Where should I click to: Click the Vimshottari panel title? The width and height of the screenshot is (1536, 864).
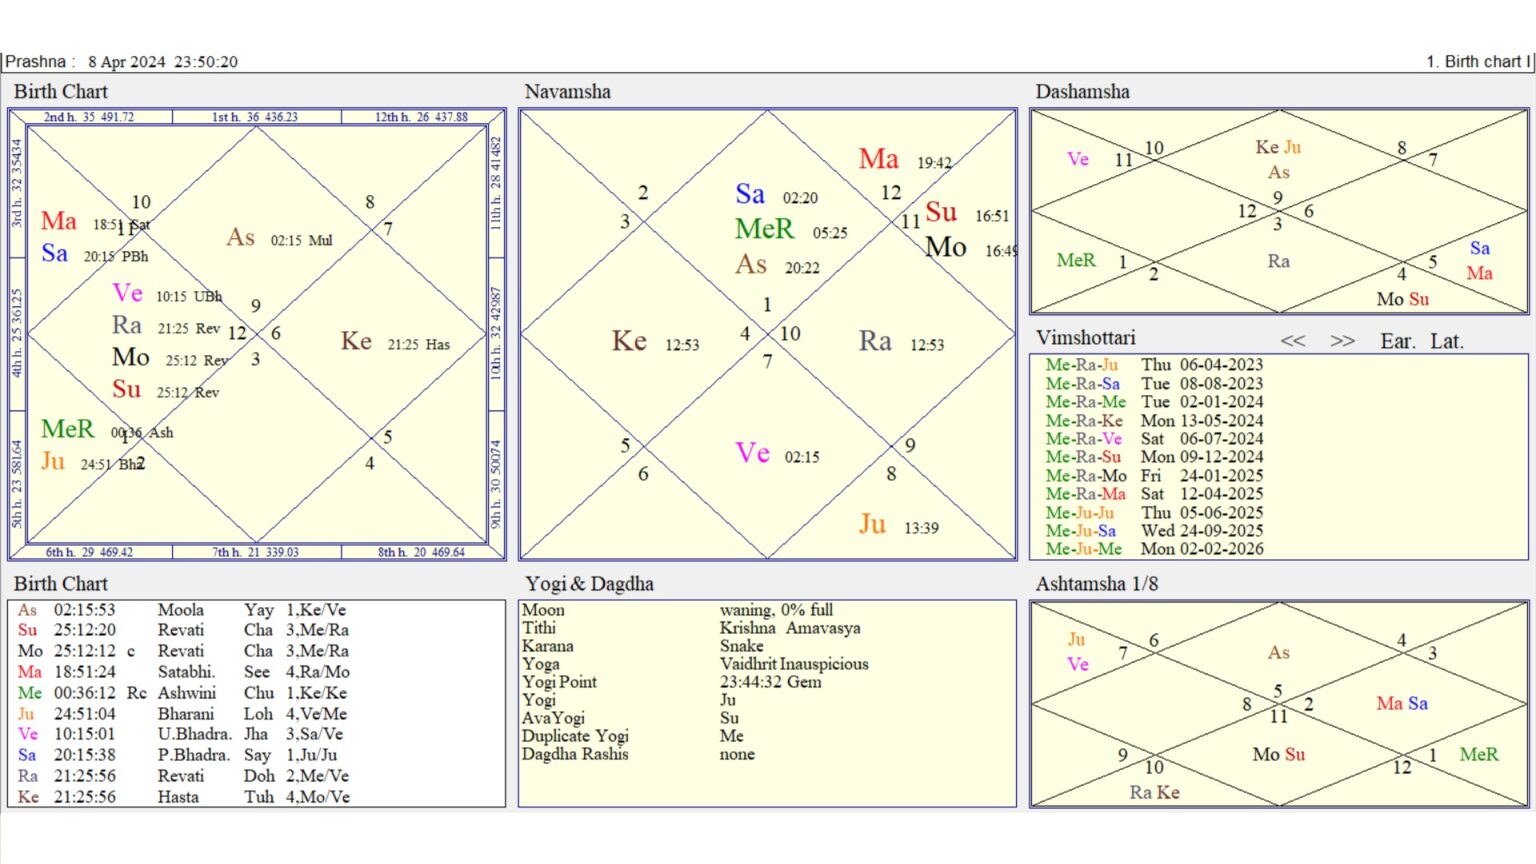coord(1085,337)
